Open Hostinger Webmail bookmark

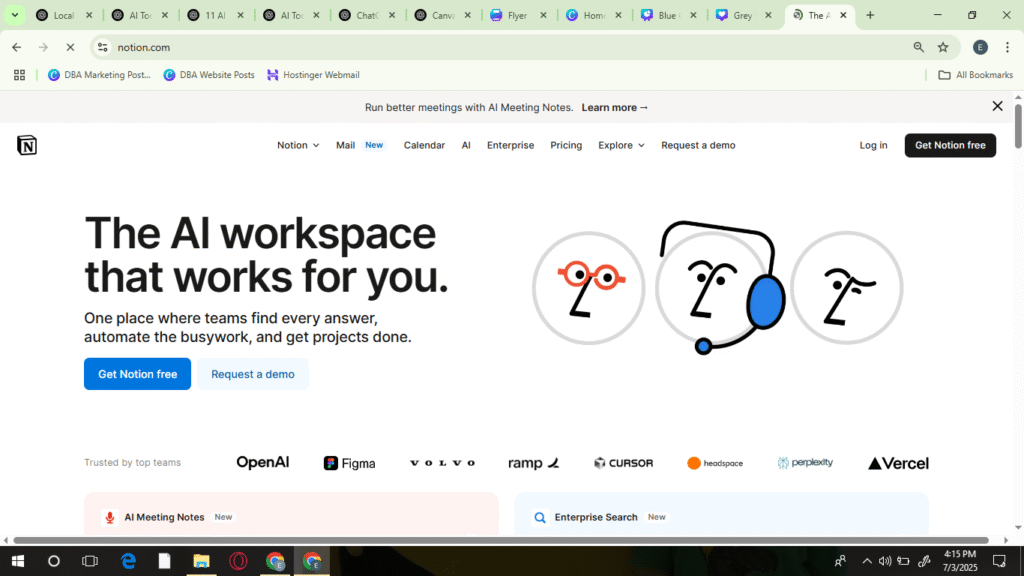coord(313,75)
